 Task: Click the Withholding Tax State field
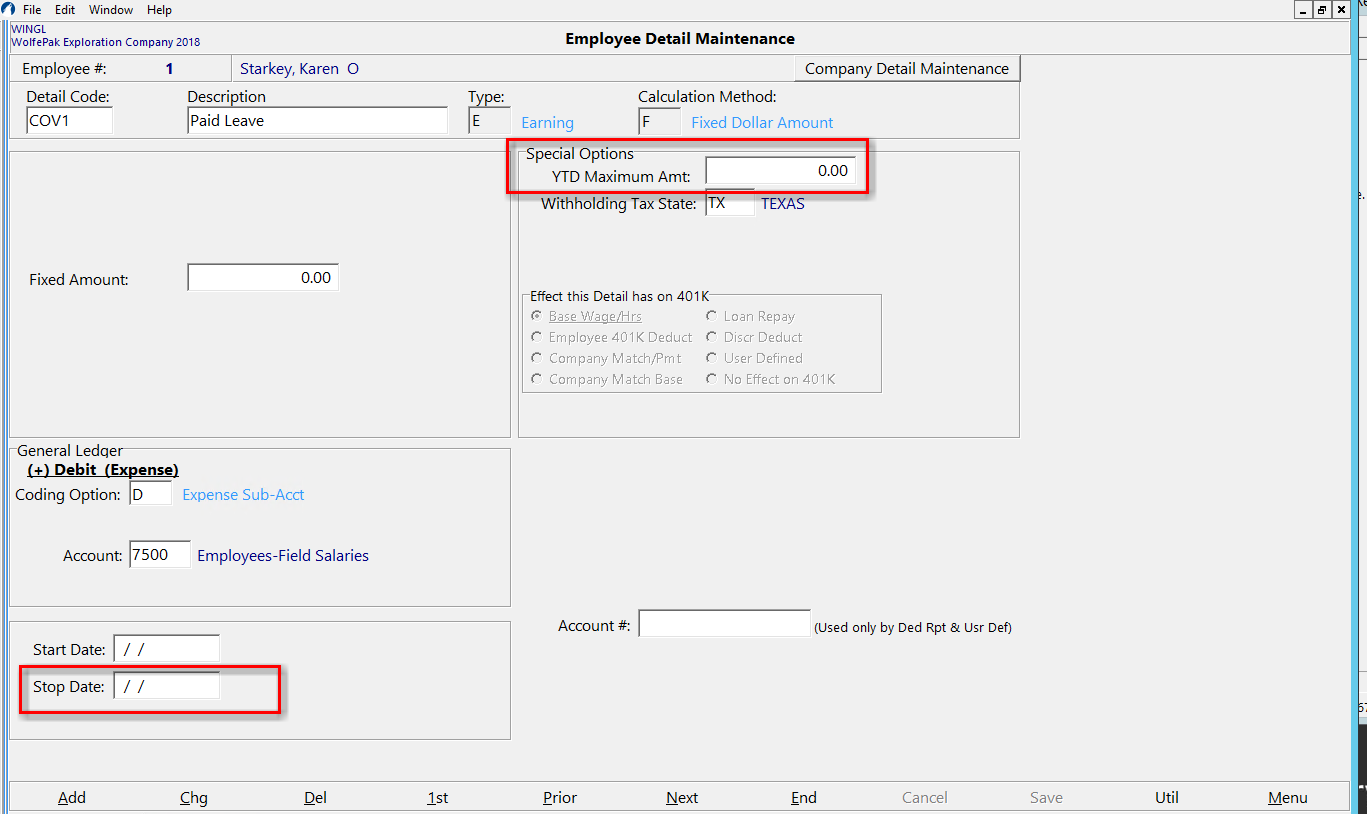point(729,202)
